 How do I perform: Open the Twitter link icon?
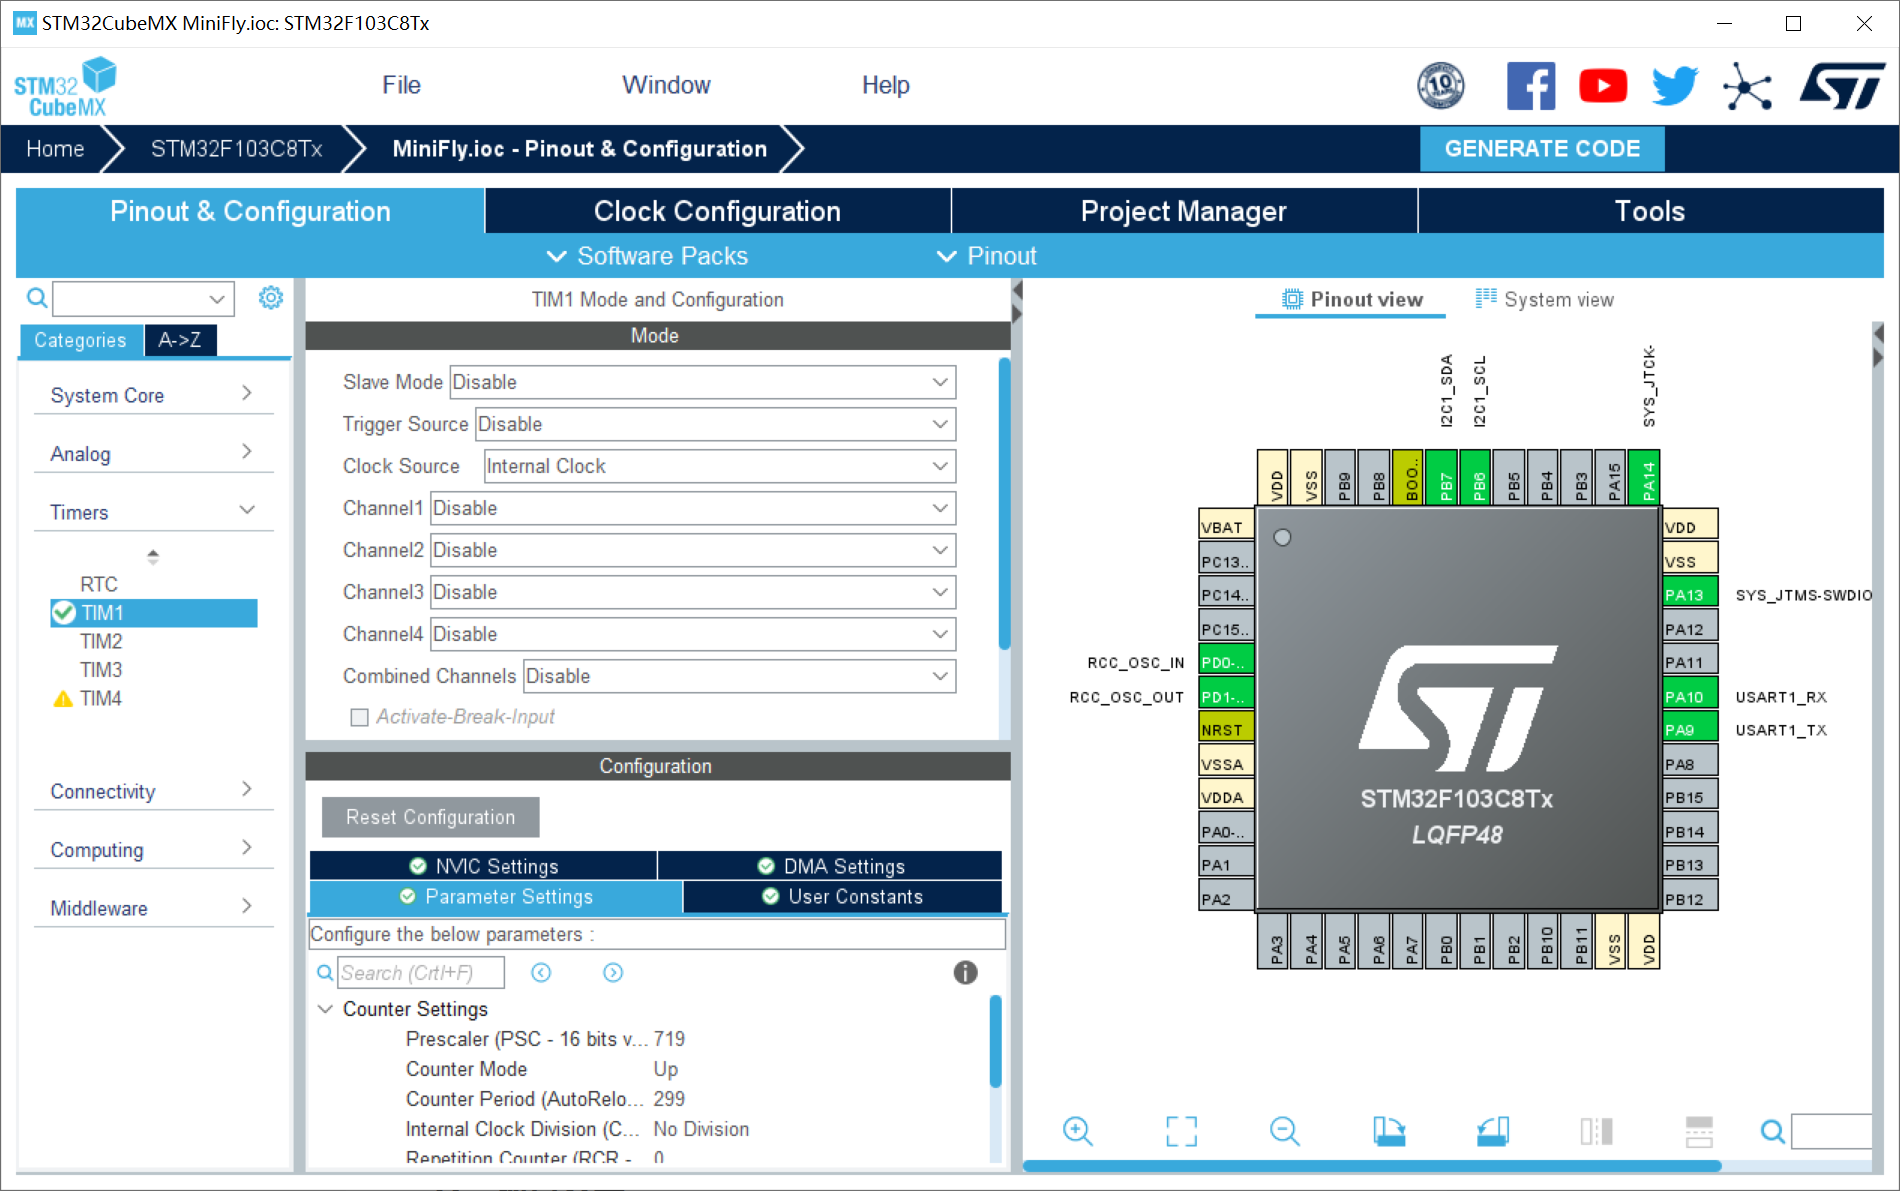(1675, 86)
